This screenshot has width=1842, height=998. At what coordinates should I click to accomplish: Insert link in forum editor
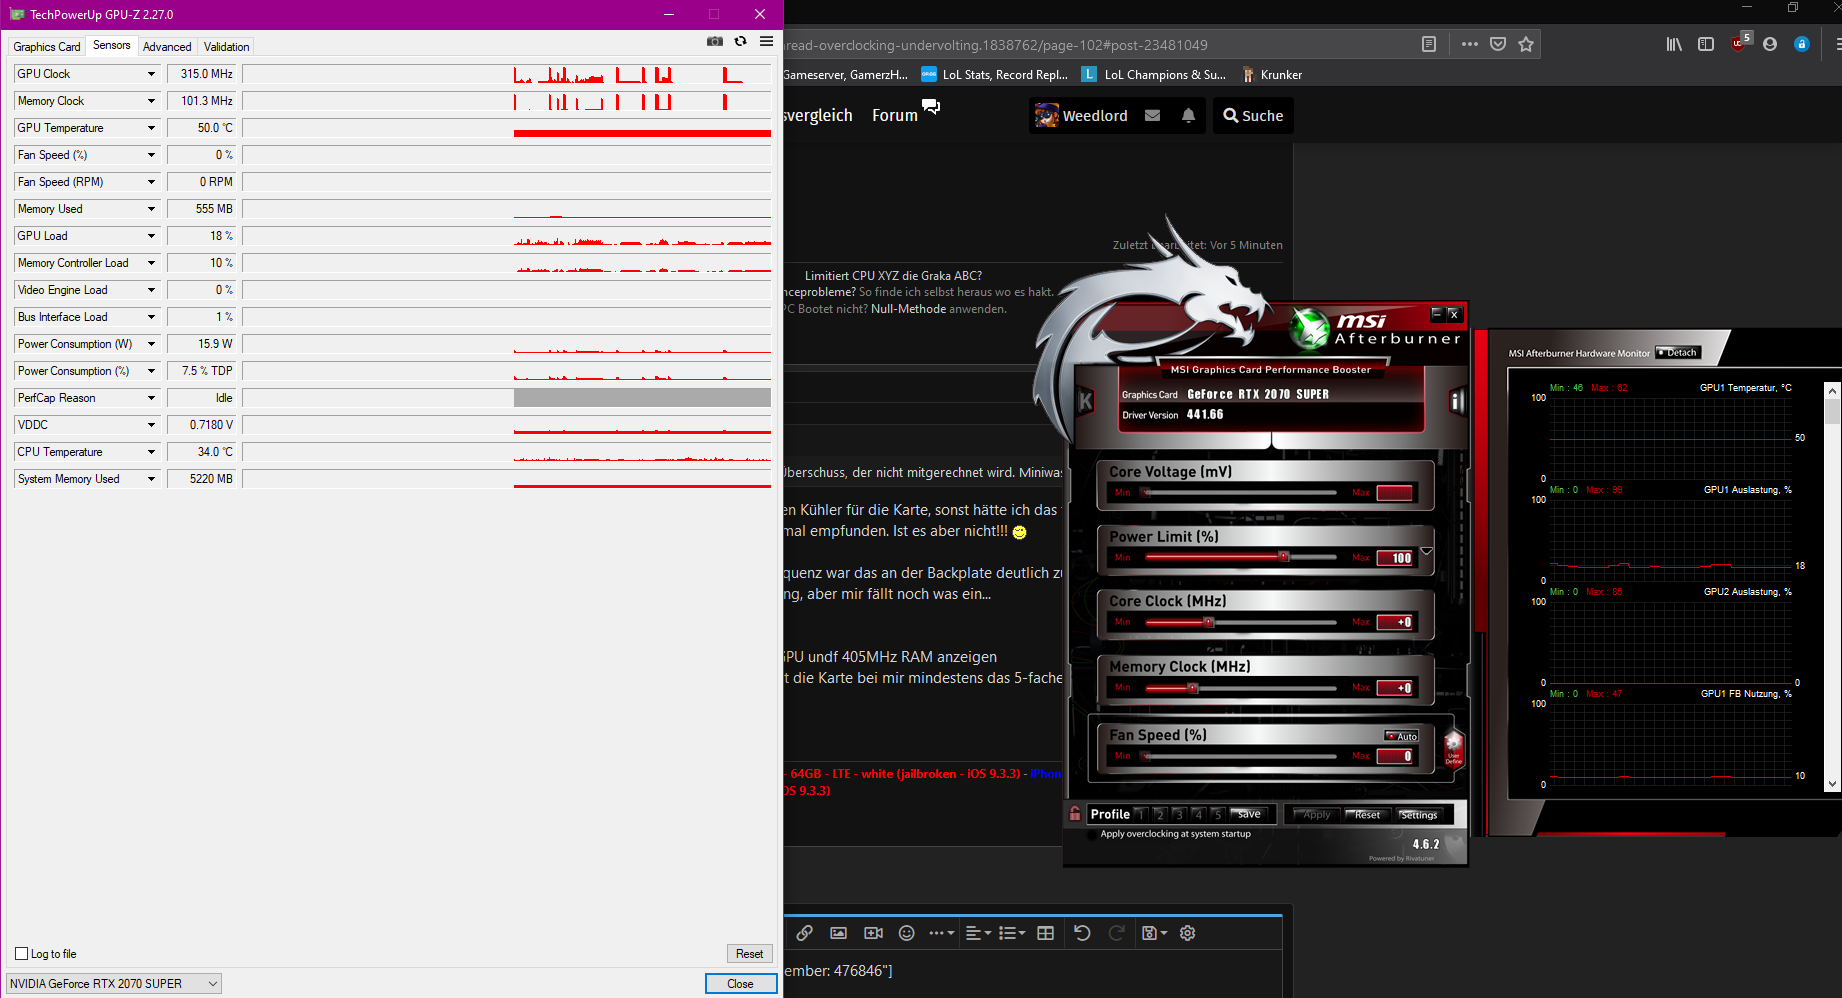point(805,933)
